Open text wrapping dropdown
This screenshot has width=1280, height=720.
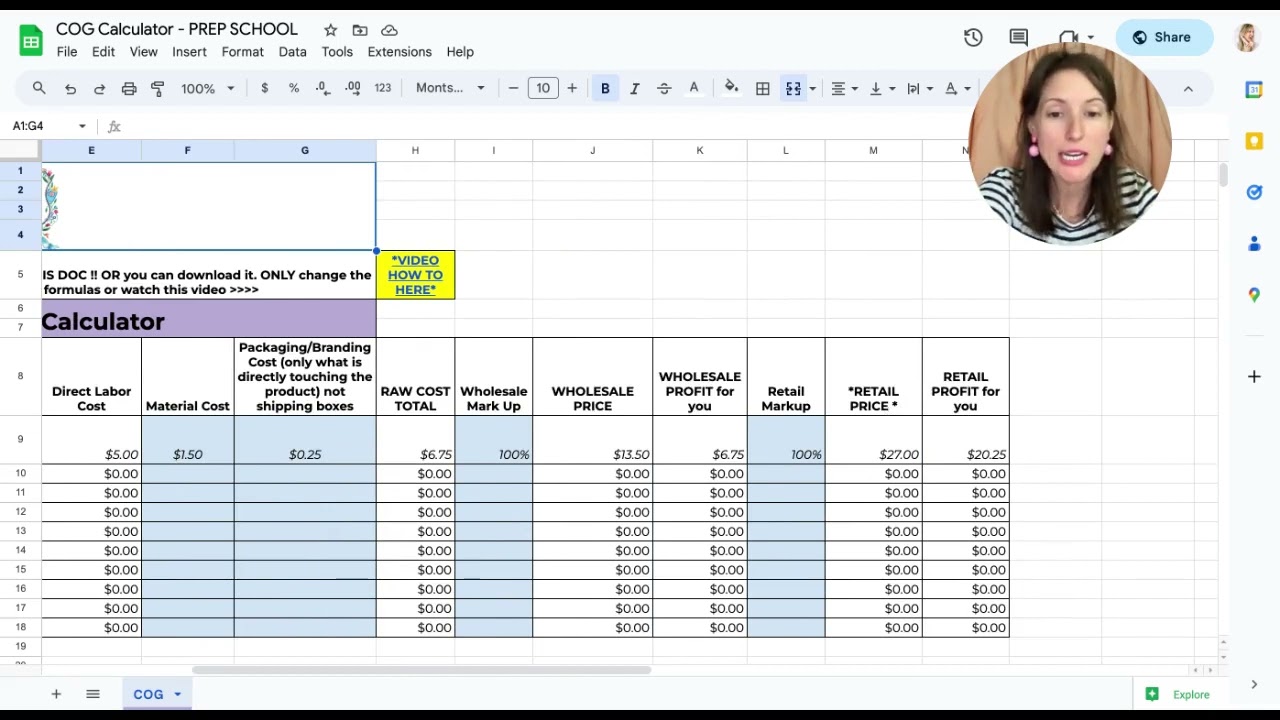(x=919, y=88)
